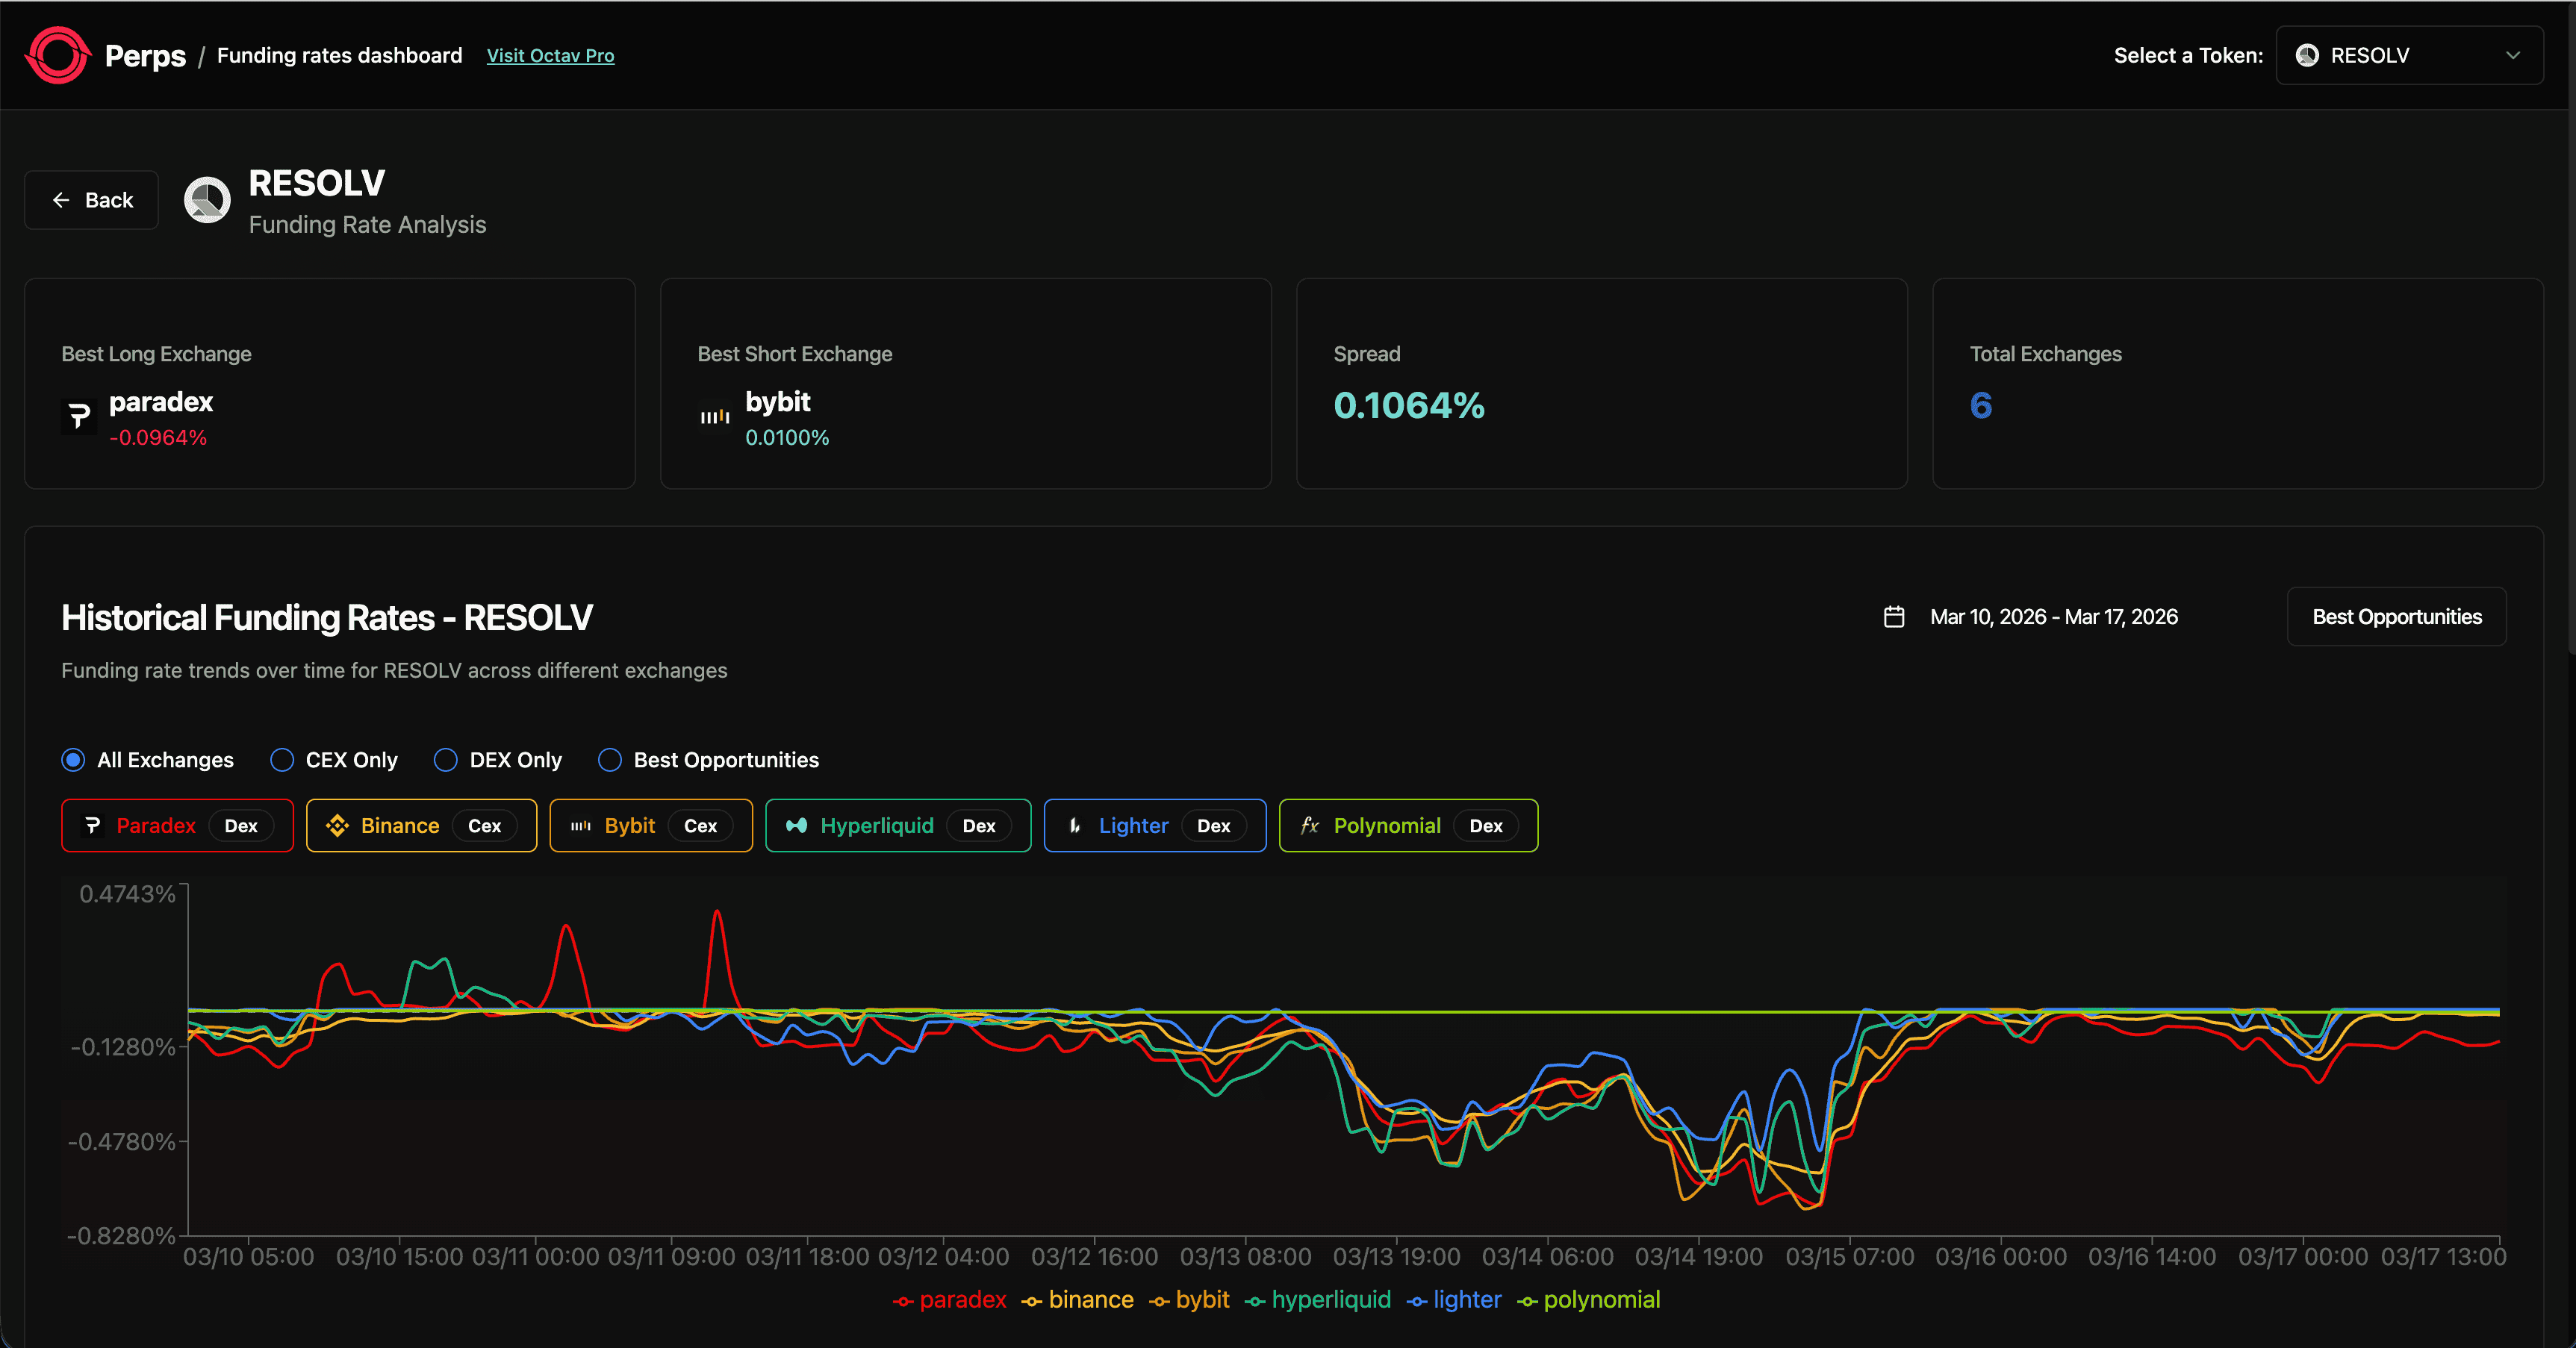The width and height of the screenshot is (2576, 1348).
Task: Click the Back button
Action: click(91, 199)
